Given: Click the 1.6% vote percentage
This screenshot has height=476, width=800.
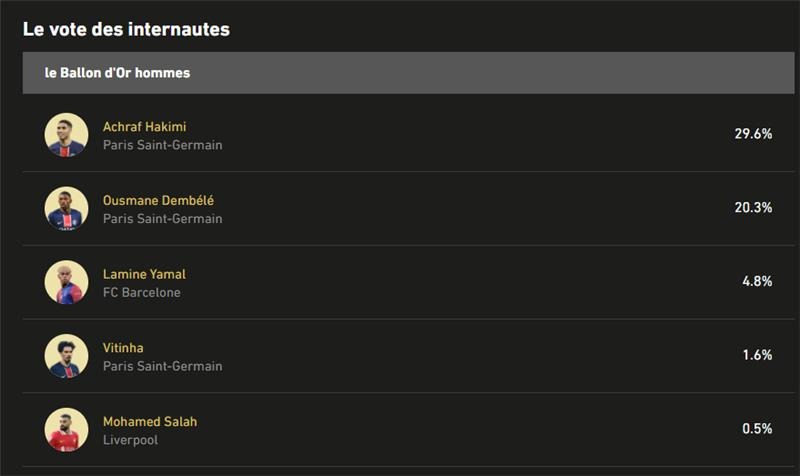Looking at the screenshot, I should 756,355.
